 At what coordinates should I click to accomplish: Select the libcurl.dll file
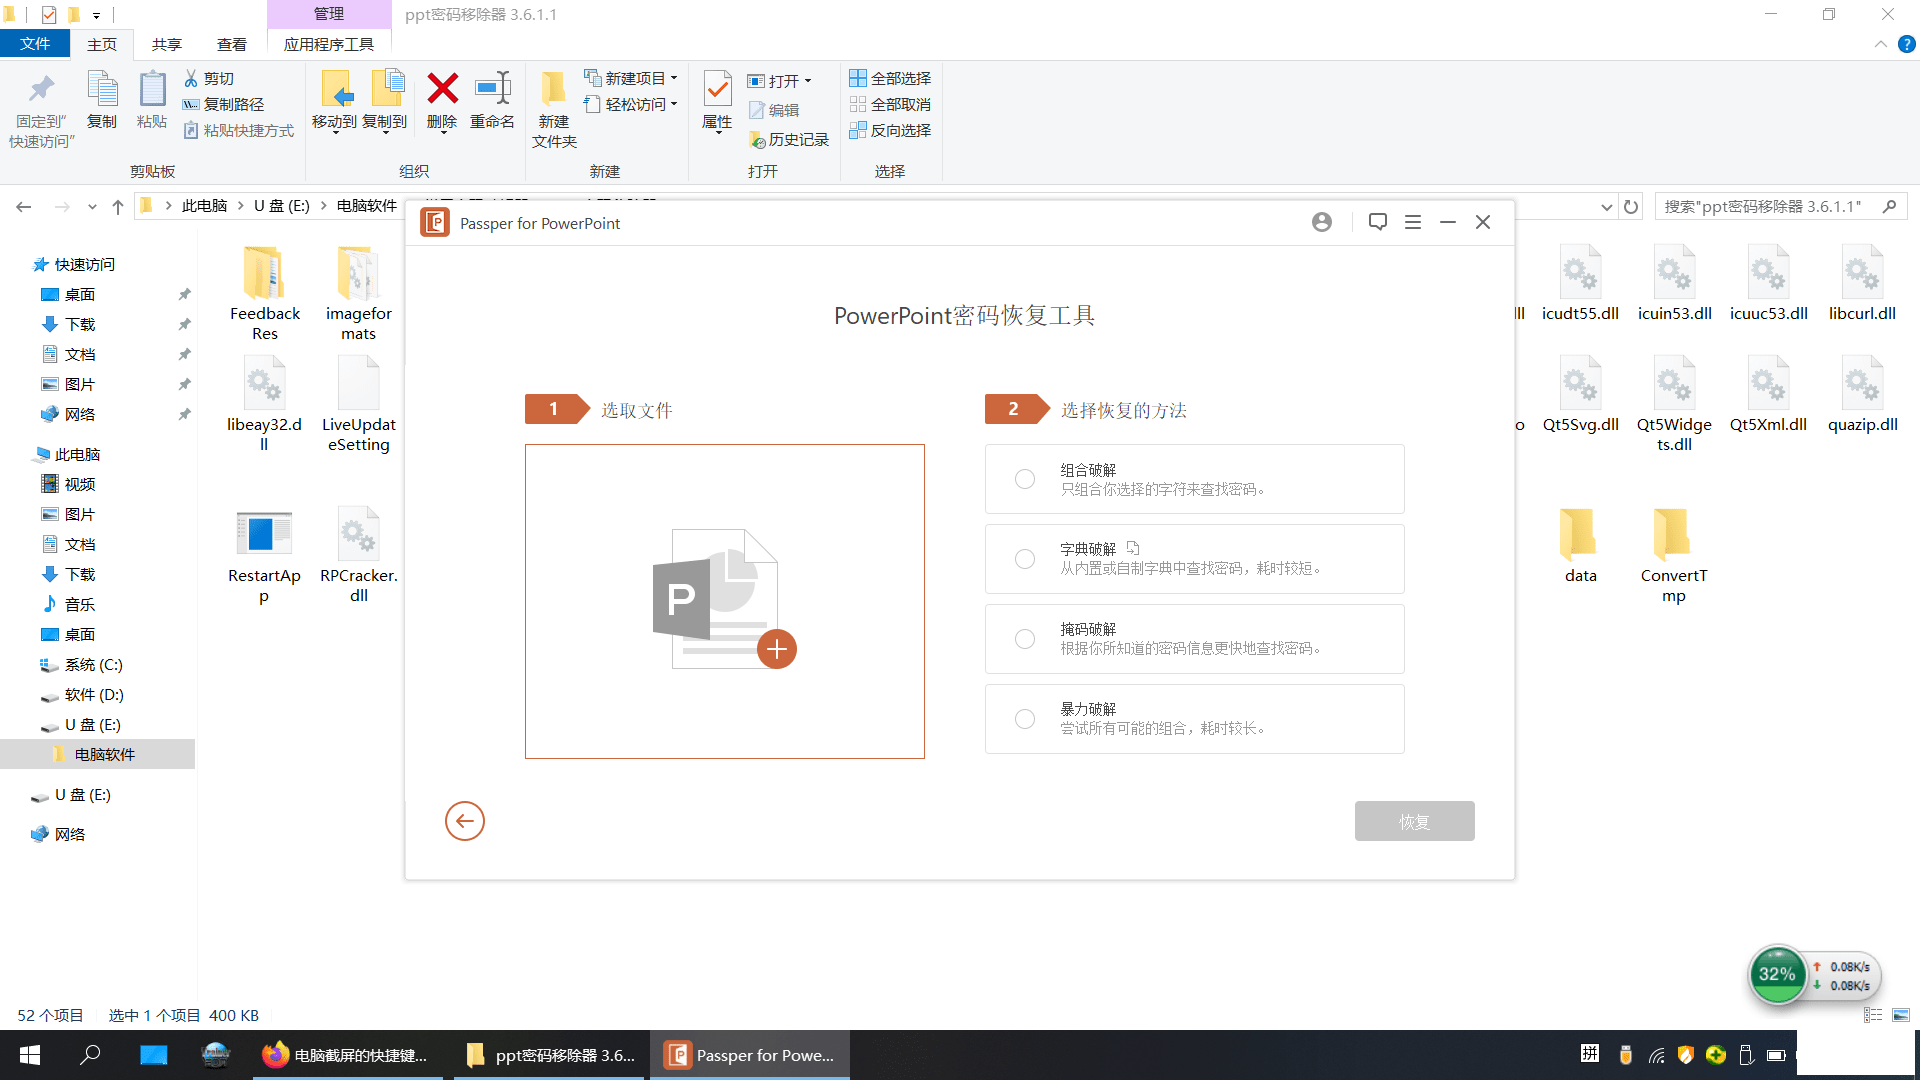coord(1862,283)
